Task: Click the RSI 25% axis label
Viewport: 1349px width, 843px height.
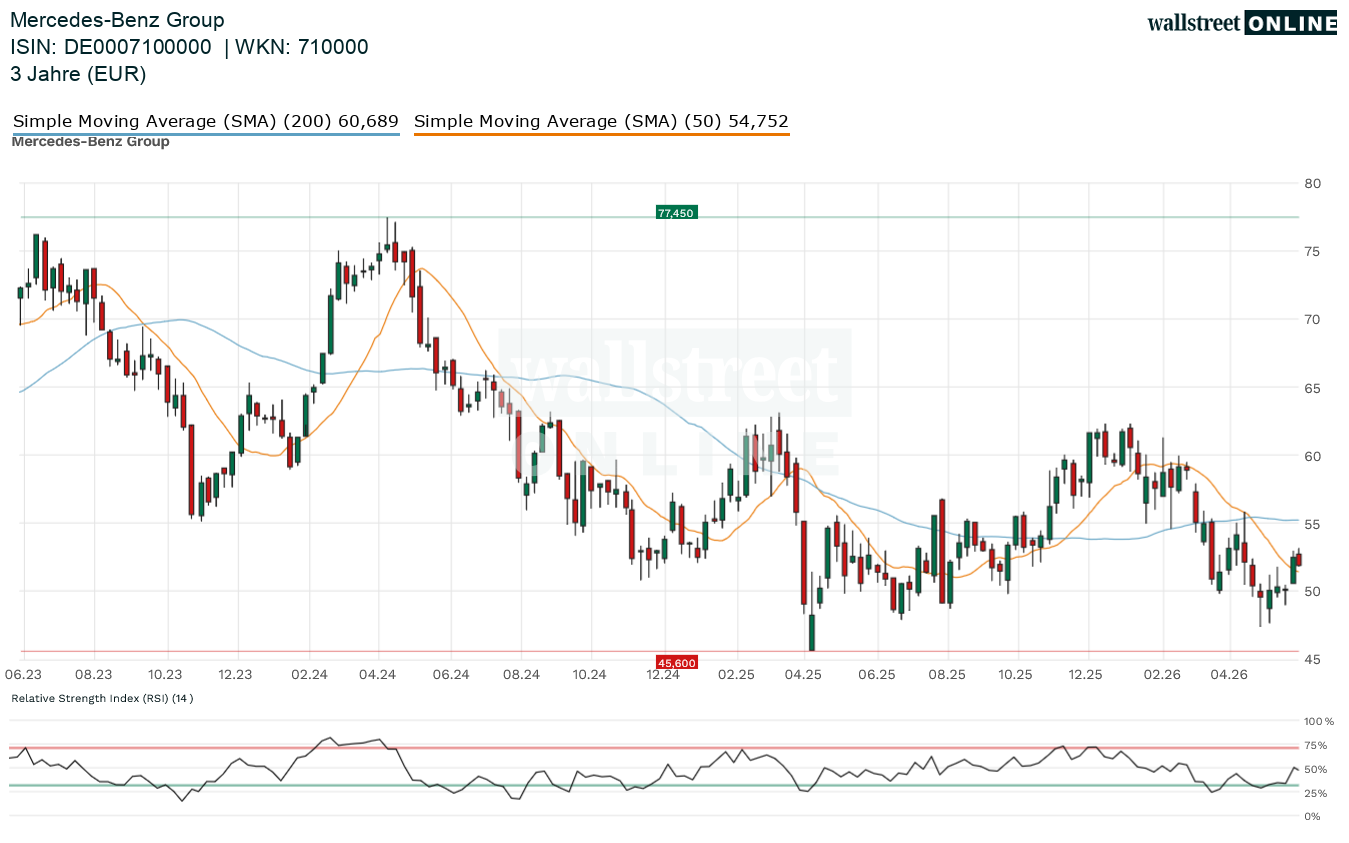Action: coord(1316,793)
